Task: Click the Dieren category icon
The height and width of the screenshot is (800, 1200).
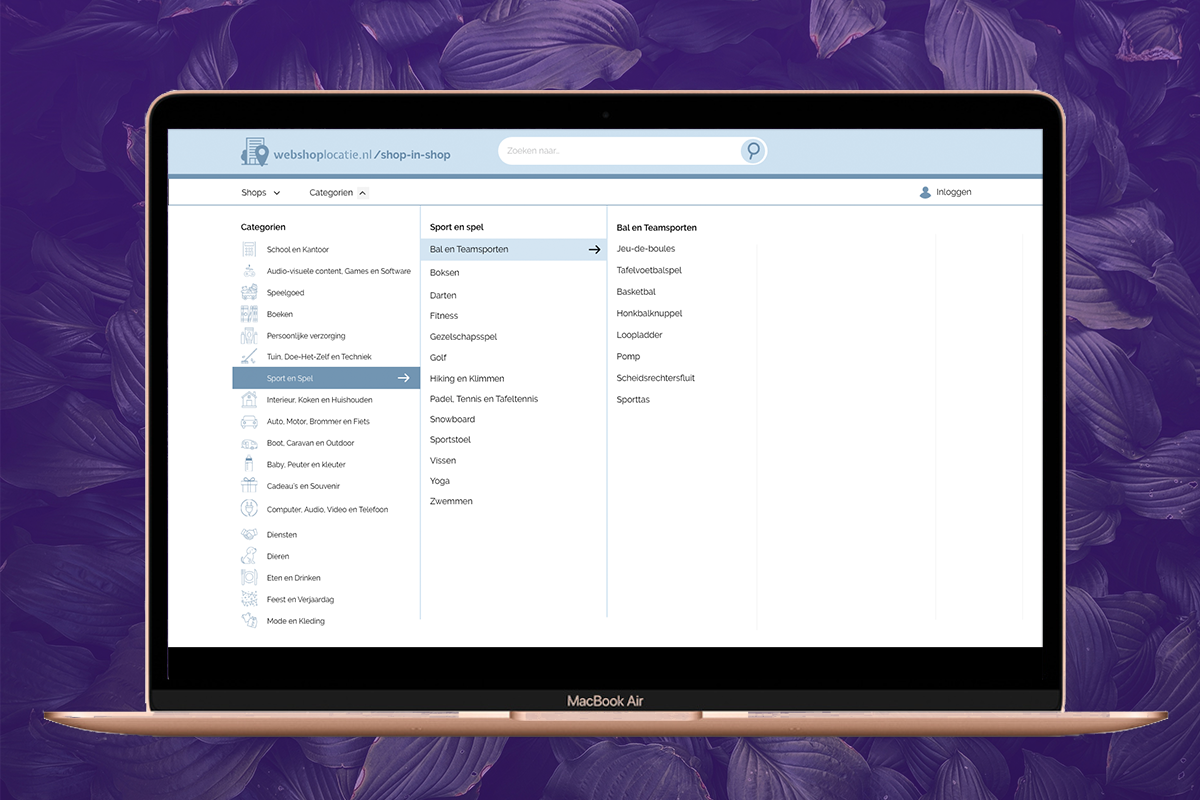Action: (x=249, y=556)
